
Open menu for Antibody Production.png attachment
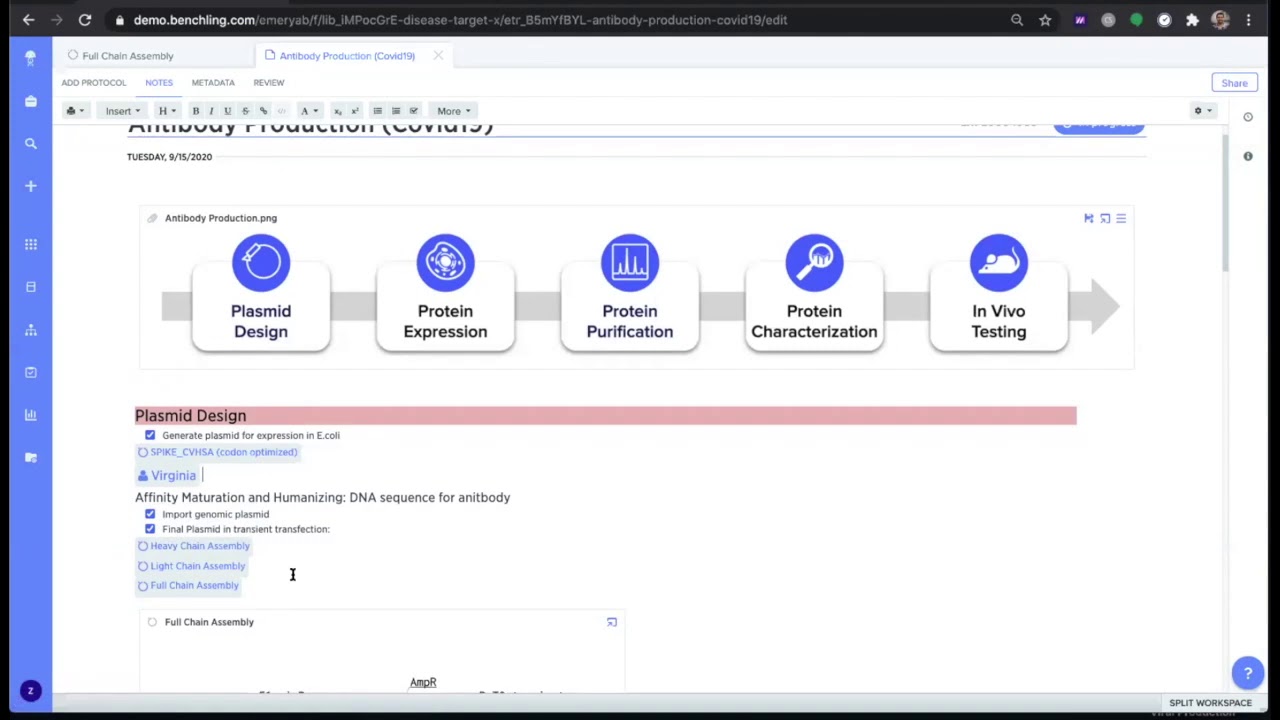1121,218
